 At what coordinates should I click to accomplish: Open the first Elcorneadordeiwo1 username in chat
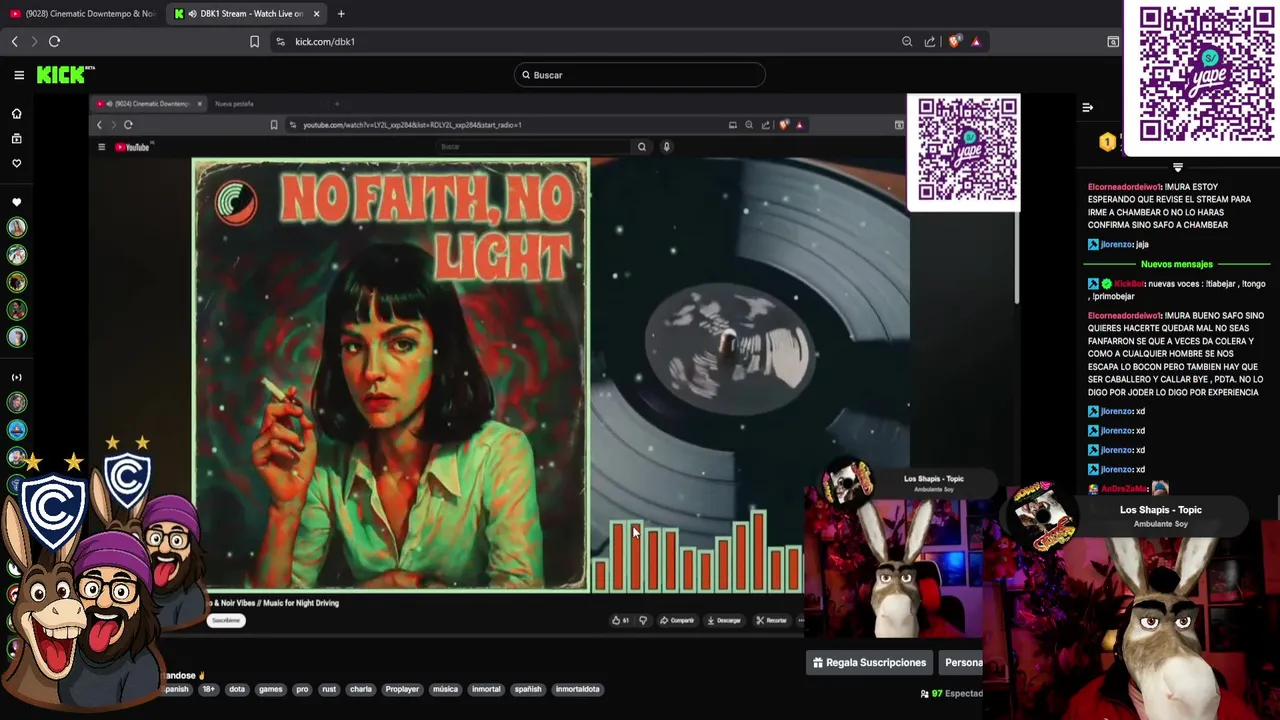pos(1125,187)
